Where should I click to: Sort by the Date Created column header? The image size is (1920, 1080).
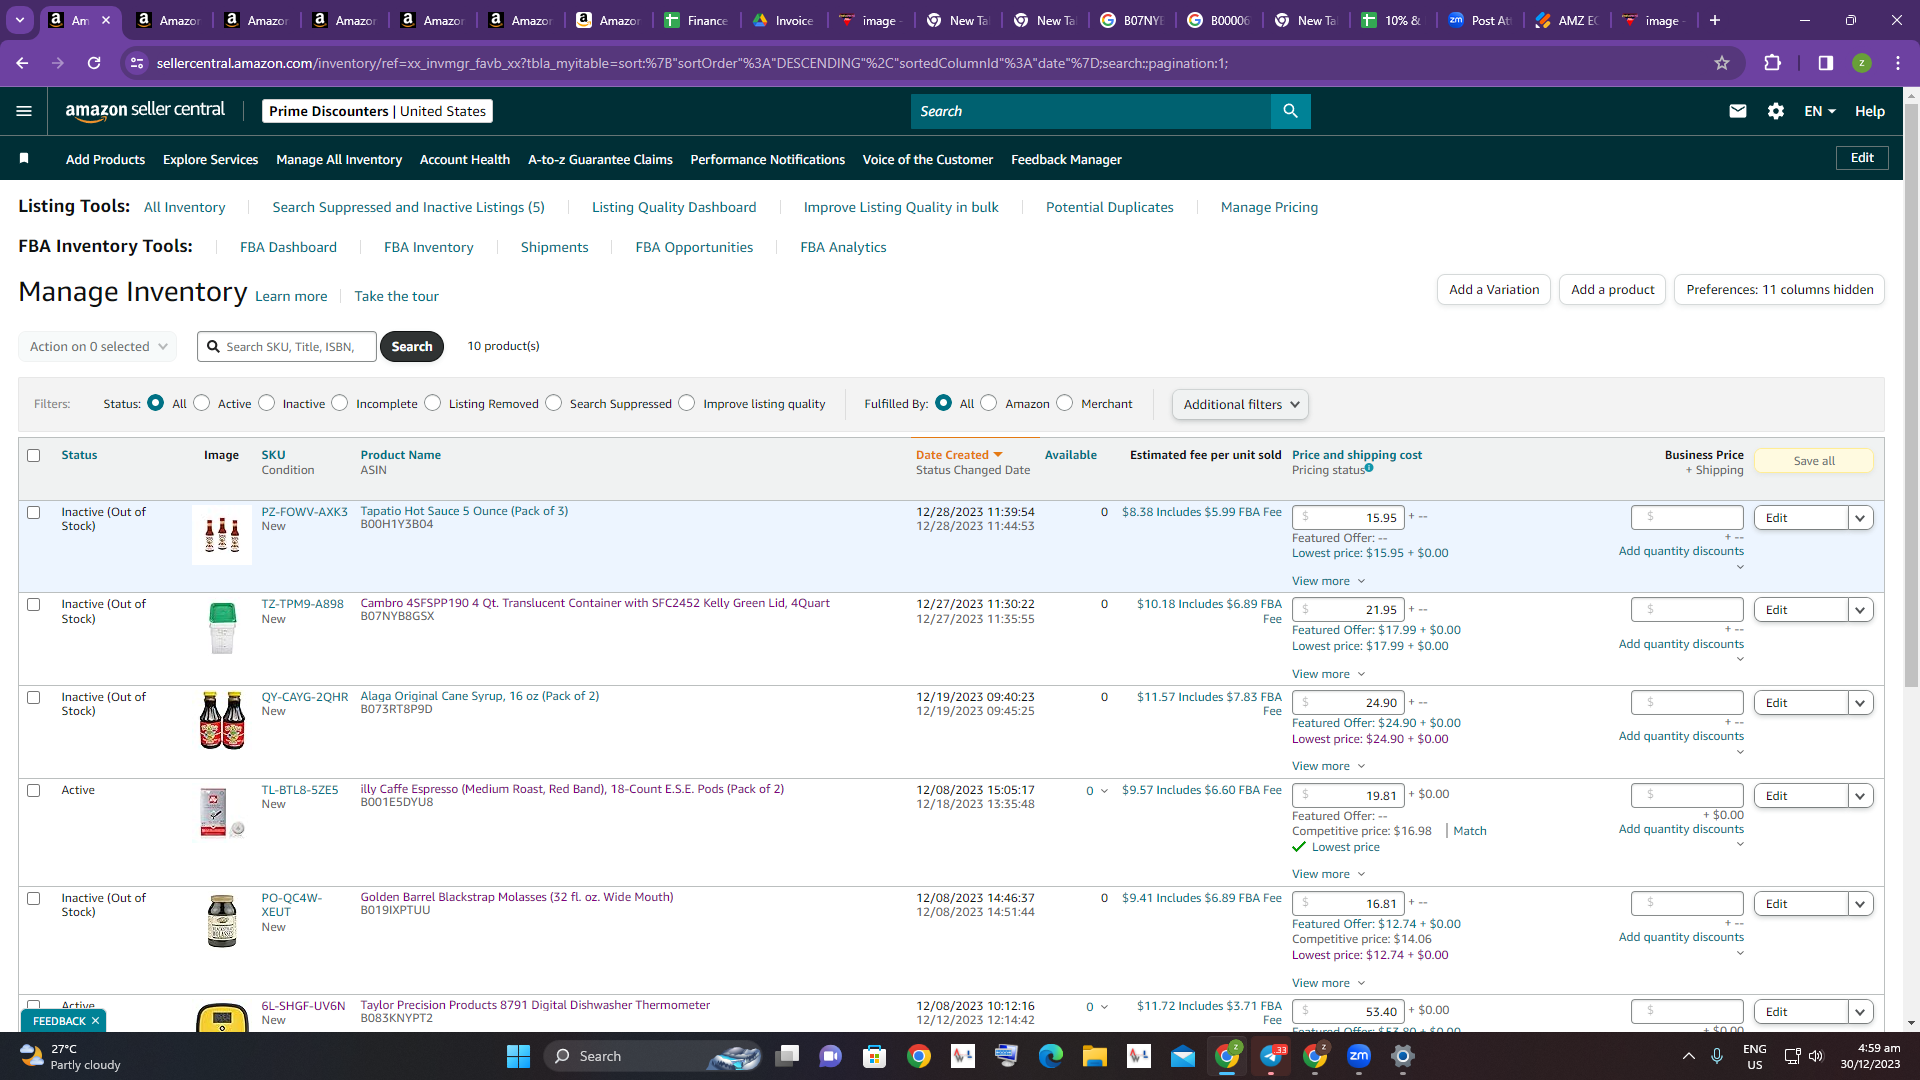click(x=958, y=455)
